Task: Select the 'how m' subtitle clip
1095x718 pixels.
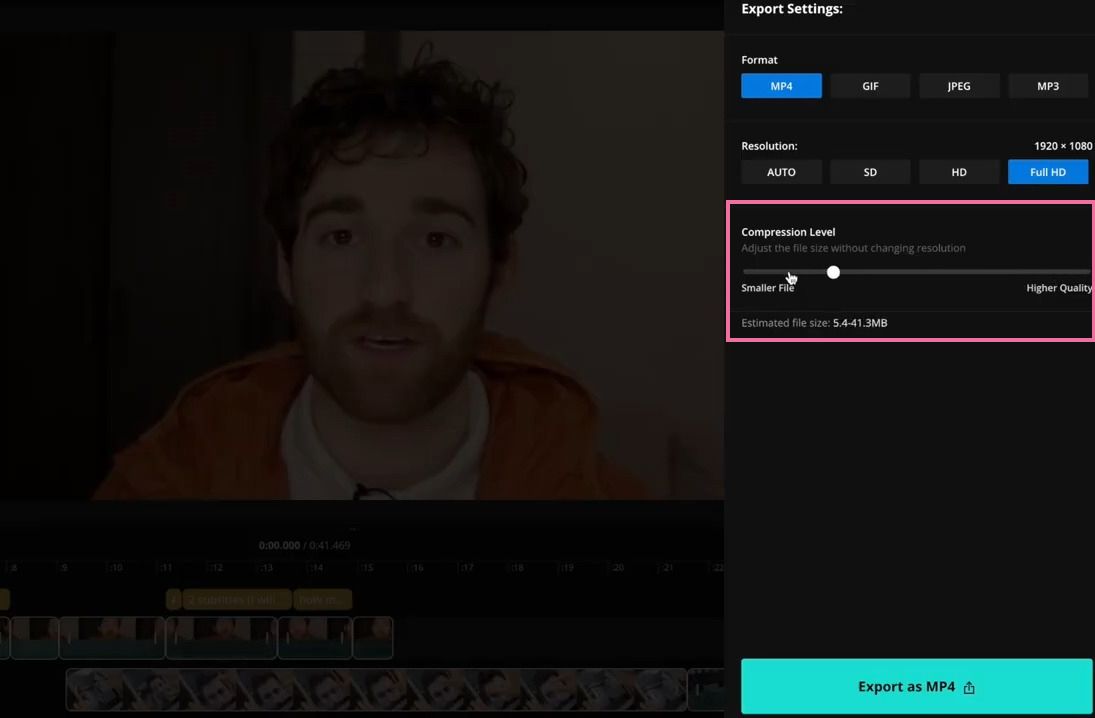Action: [x=322, y=599]
